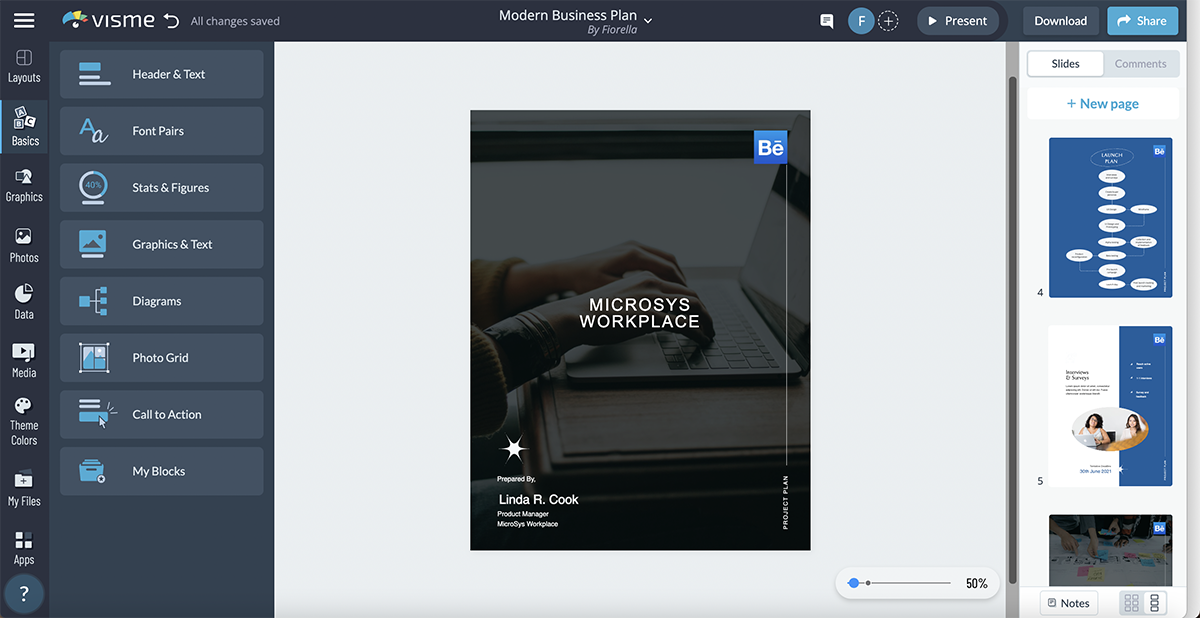
Task: Click the Download button
Action: (x=1060, y=20)
